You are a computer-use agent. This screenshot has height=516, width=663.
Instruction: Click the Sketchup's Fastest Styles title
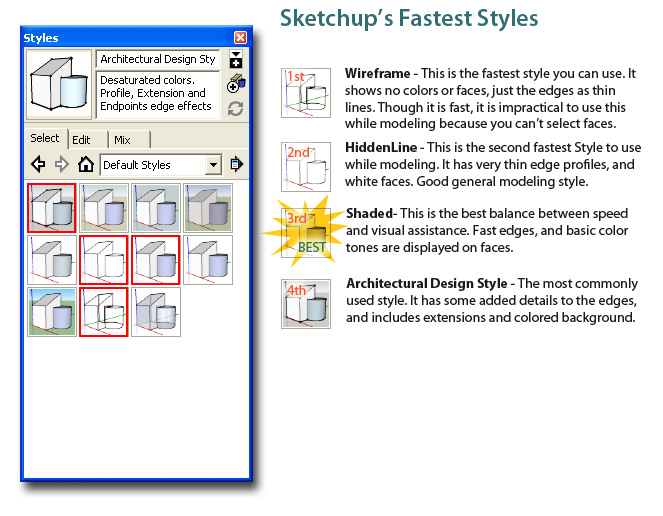pos(409,19)
